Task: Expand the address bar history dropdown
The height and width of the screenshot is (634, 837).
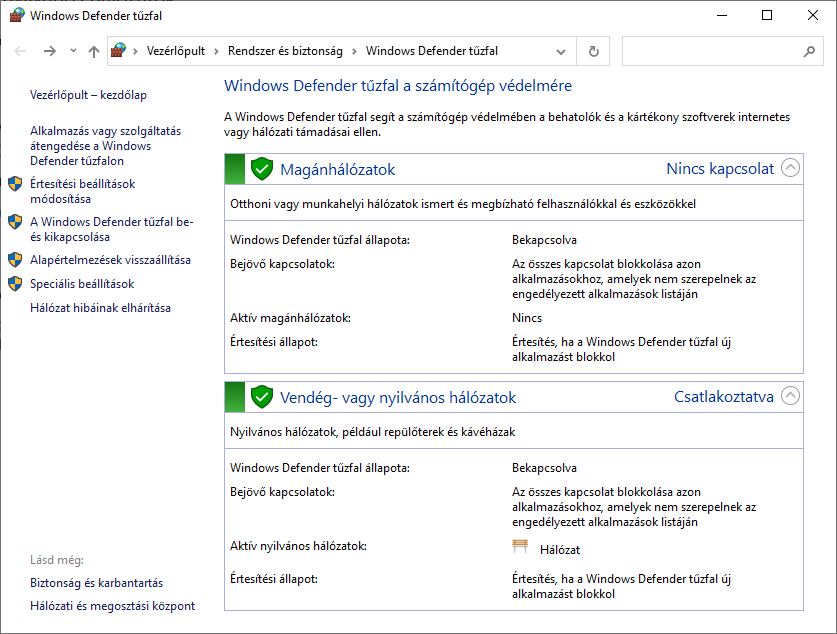Action: coord(560,52)
